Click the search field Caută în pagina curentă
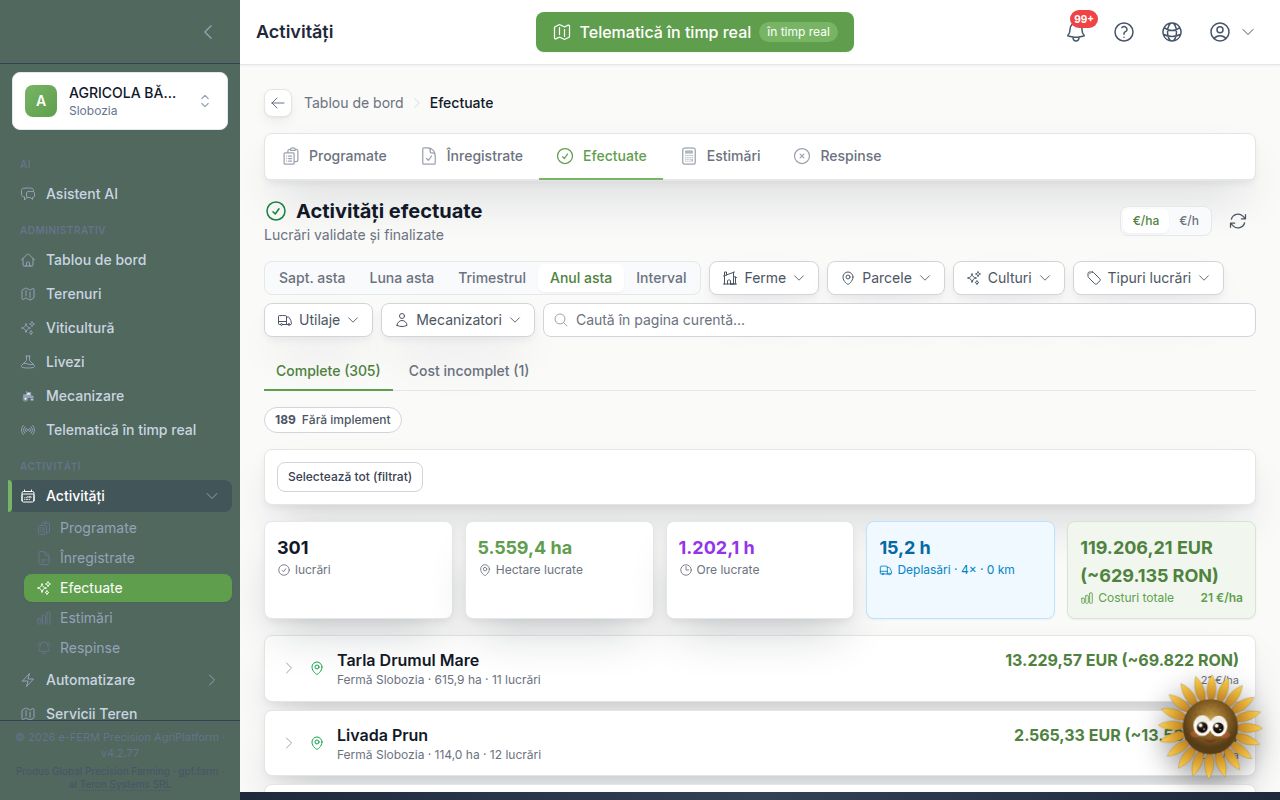Screen dimensions: 1280x800 [899, 320]
